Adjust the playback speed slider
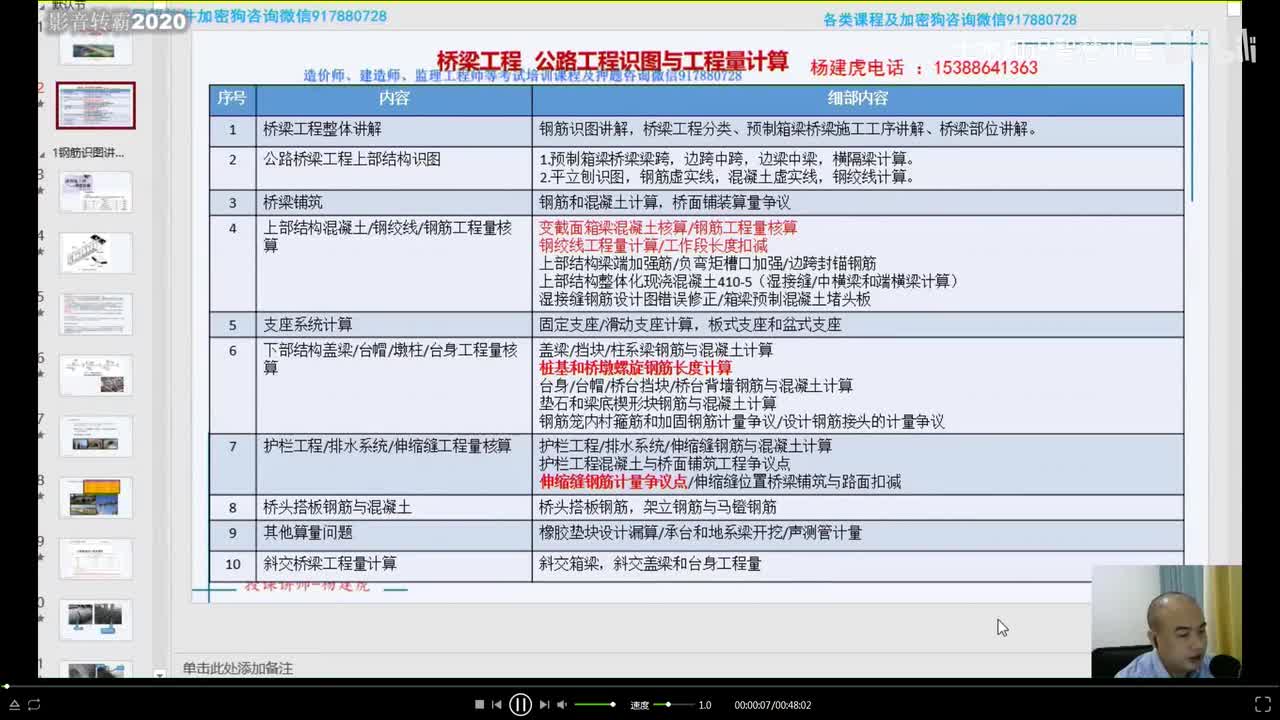Viewport: 1280px width, 720px height. (672, 705)
